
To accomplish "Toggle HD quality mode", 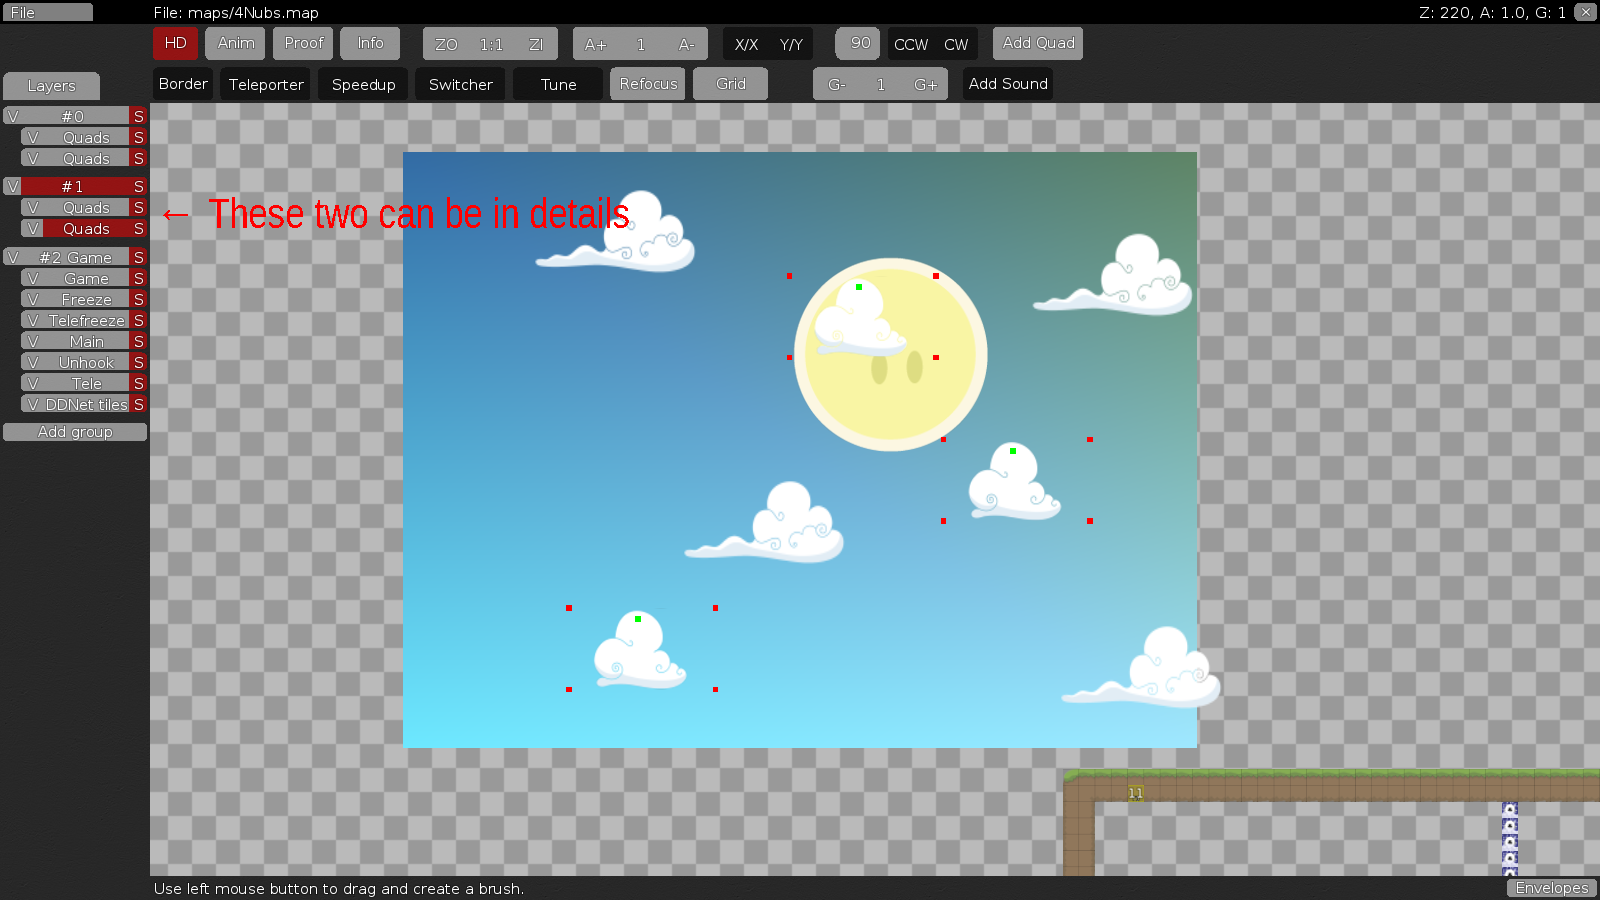I will click(x=175, y=44).
